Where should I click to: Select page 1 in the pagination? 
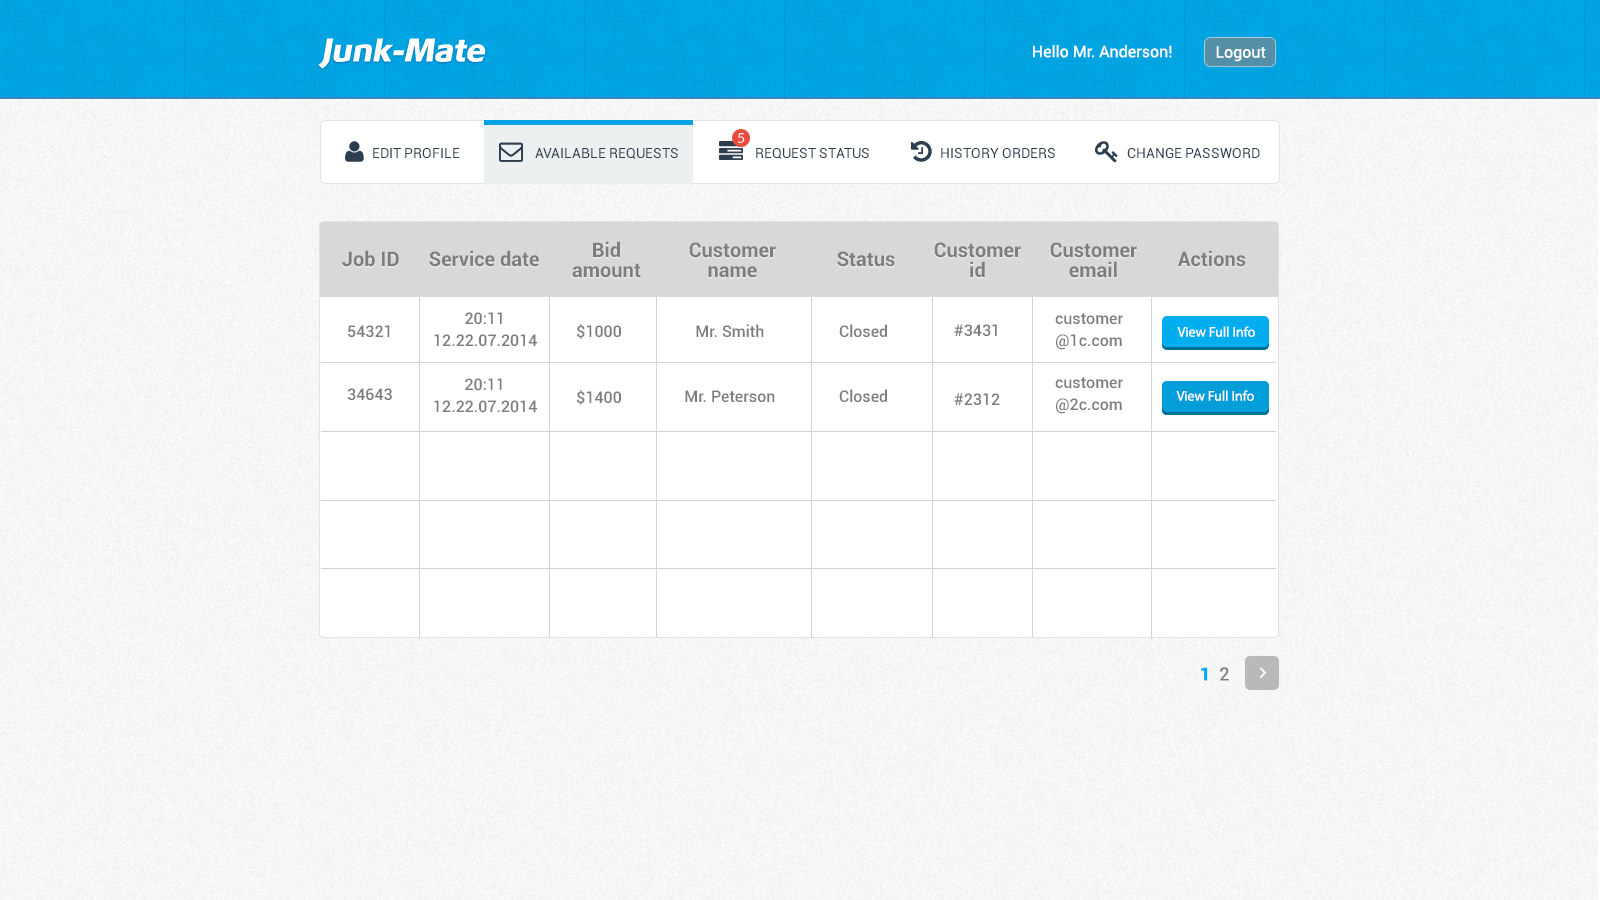[x=1204, y=674]
